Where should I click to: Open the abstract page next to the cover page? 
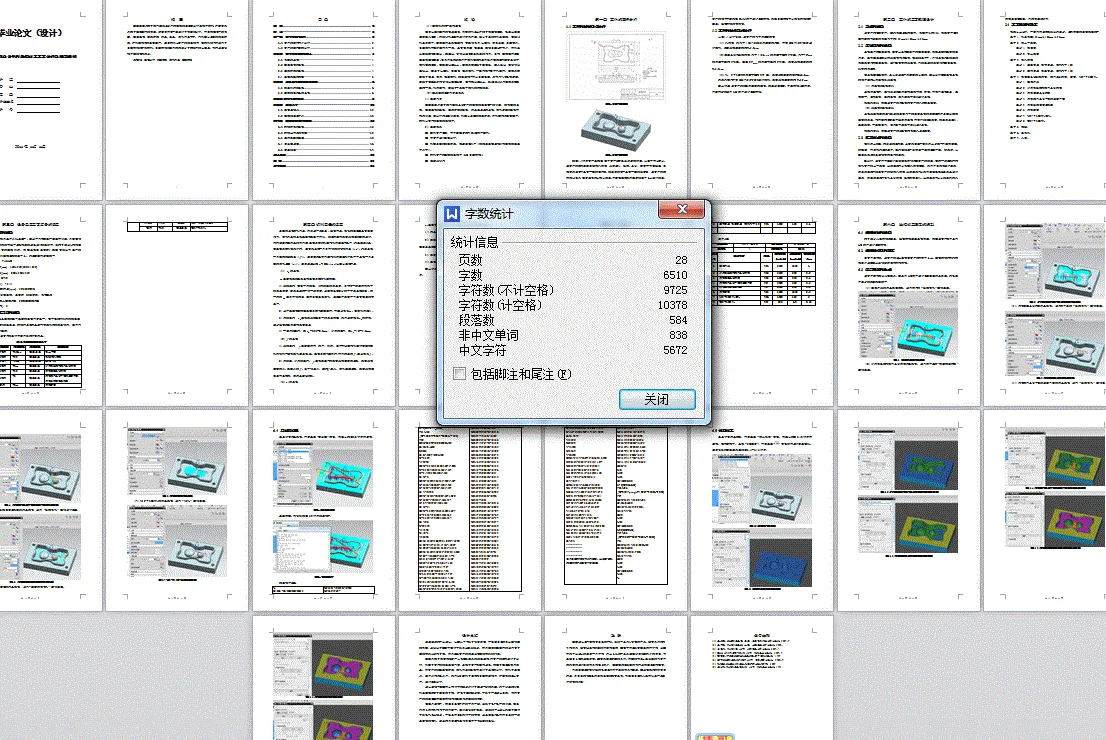point(177,99)
